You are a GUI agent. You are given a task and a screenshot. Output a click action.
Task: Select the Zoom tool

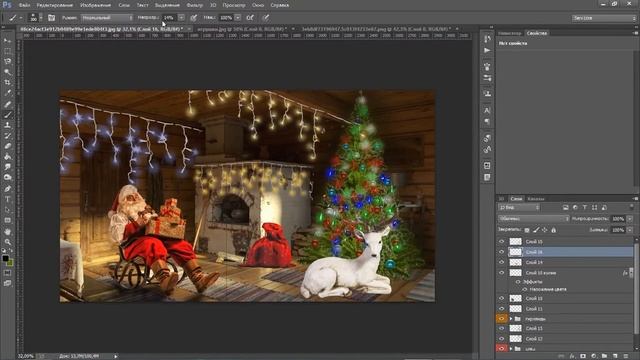point(7,242)
